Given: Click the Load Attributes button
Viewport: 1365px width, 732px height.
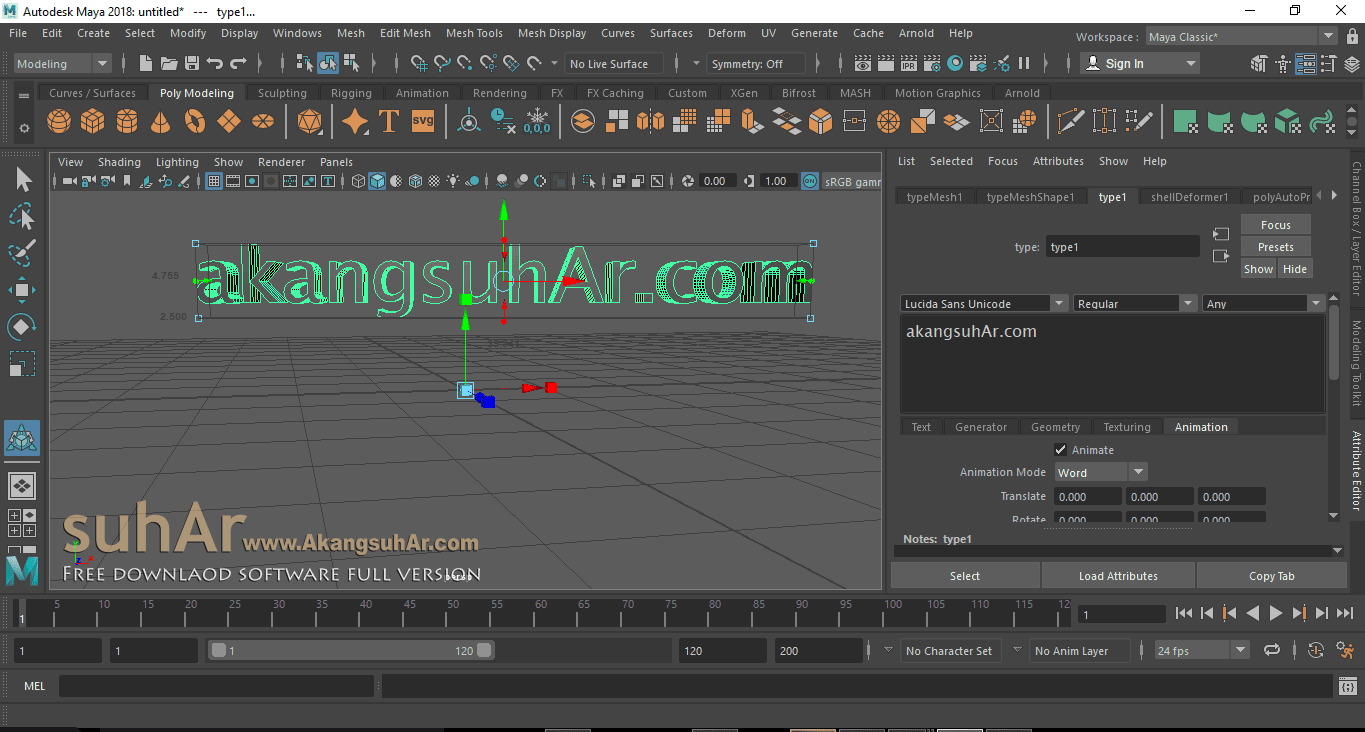Looking at the screenshot, I should point(1118,576).
